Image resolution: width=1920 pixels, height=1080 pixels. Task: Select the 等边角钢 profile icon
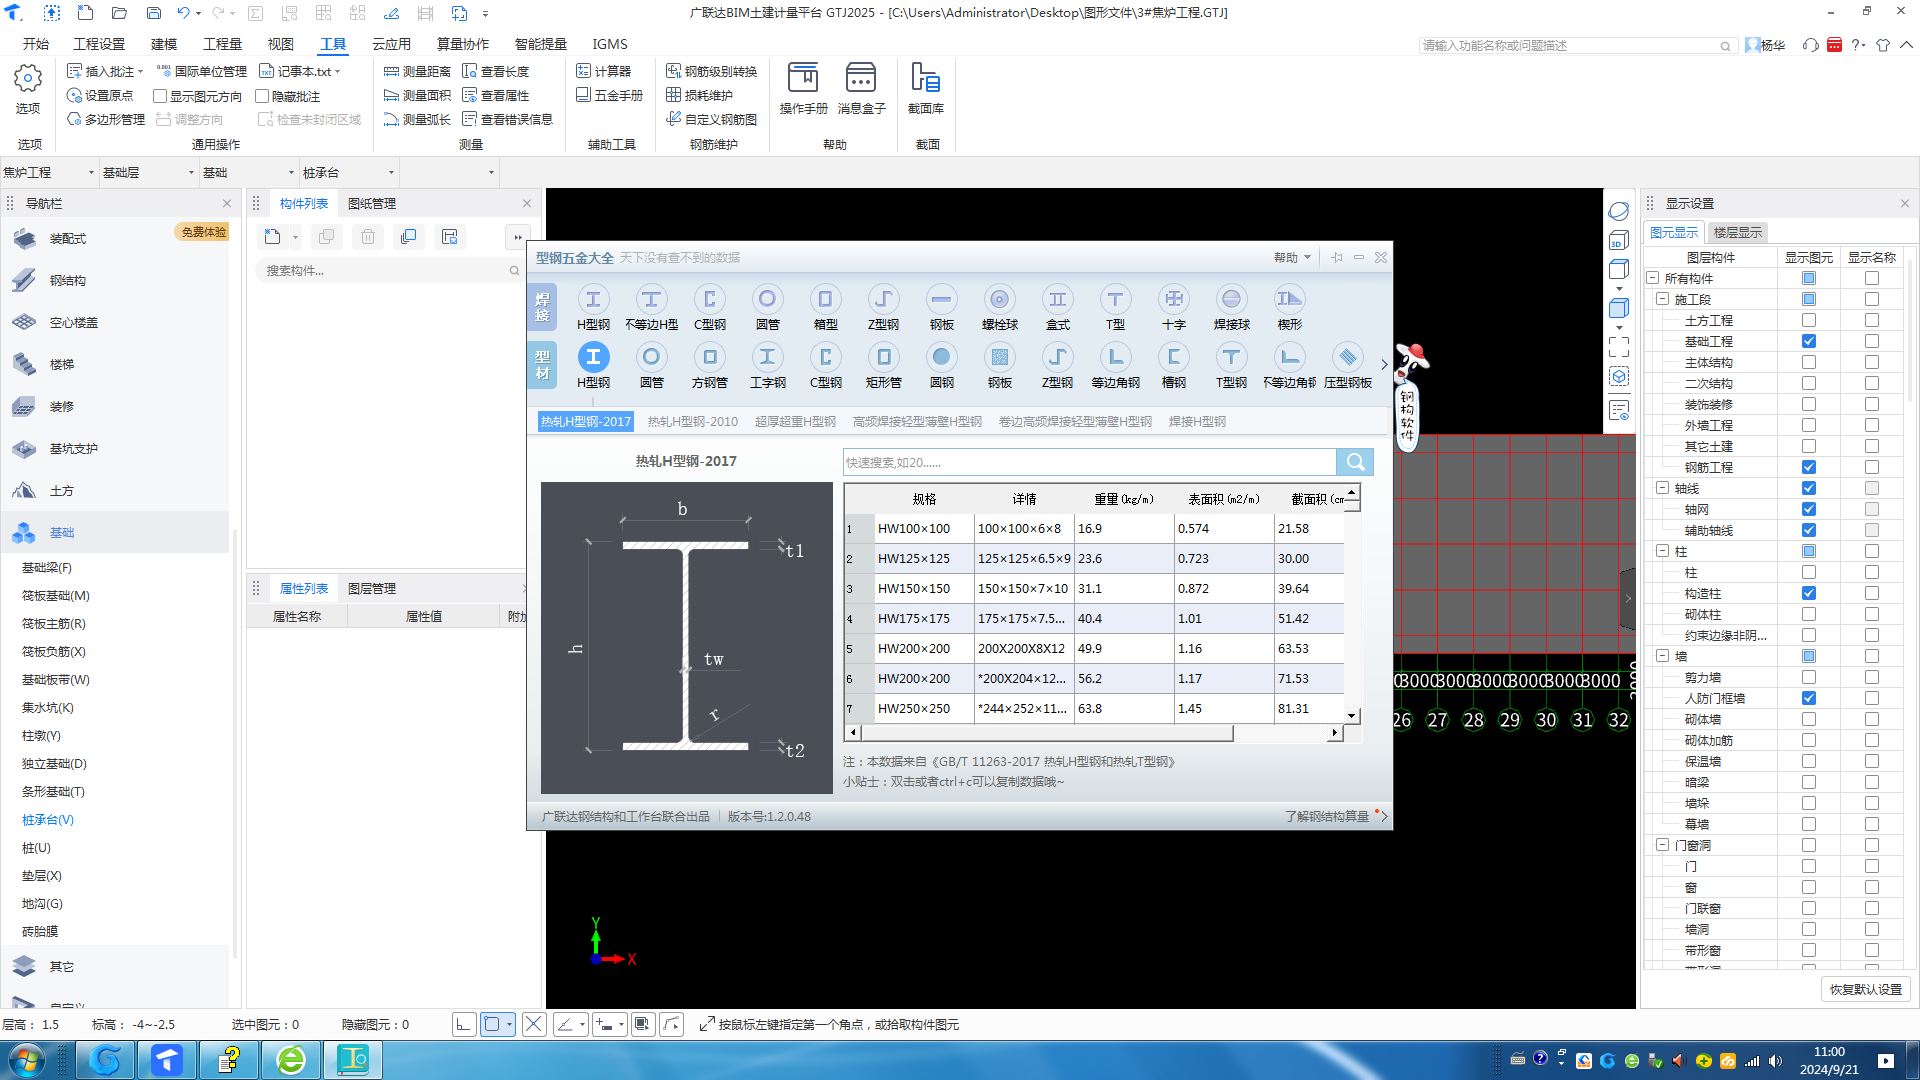click(1115, 365)
